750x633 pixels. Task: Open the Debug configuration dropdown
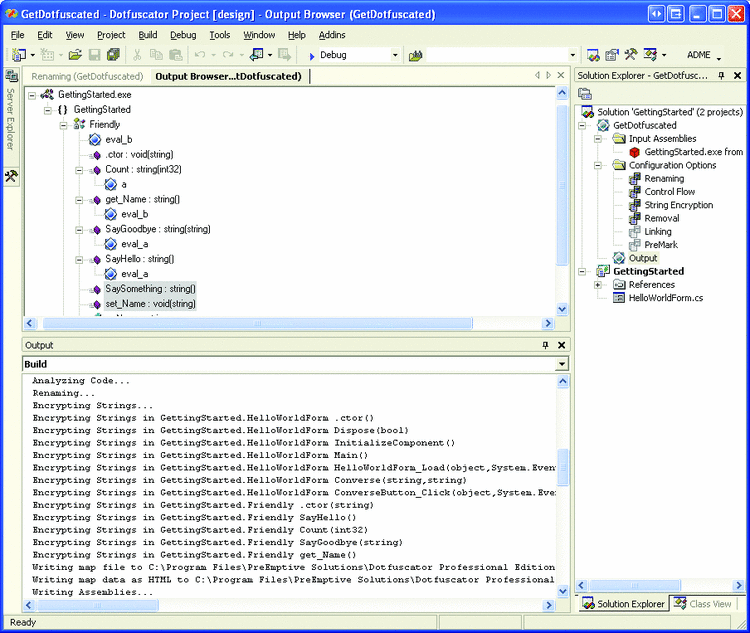point(395,55)
